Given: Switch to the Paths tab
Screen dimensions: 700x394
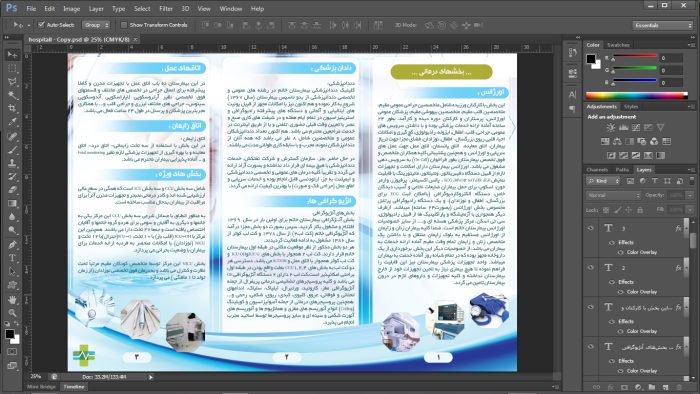Looking at the screenshot, I should (622, 170).
